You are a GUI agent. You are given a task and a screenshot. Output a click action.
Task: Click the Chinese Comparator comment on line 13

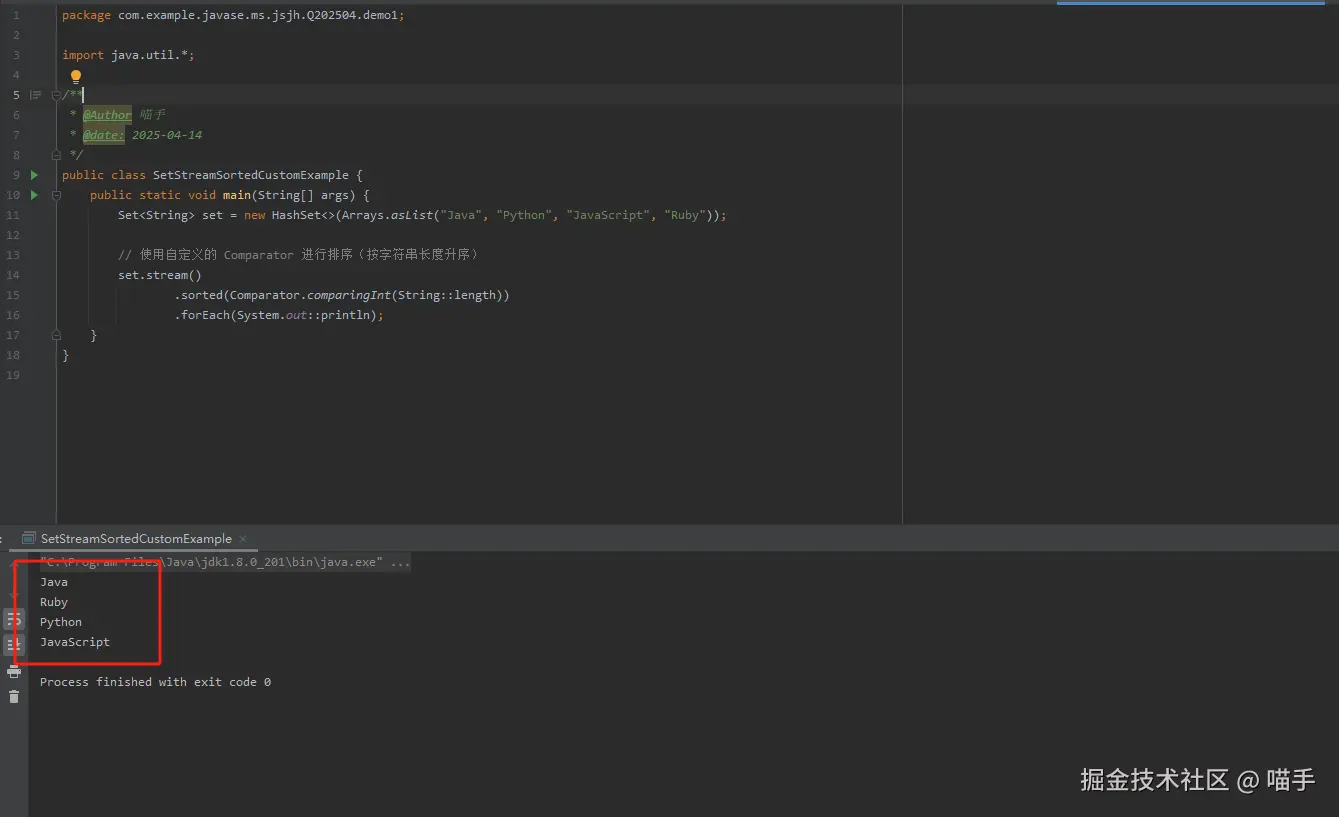[300, 255]
